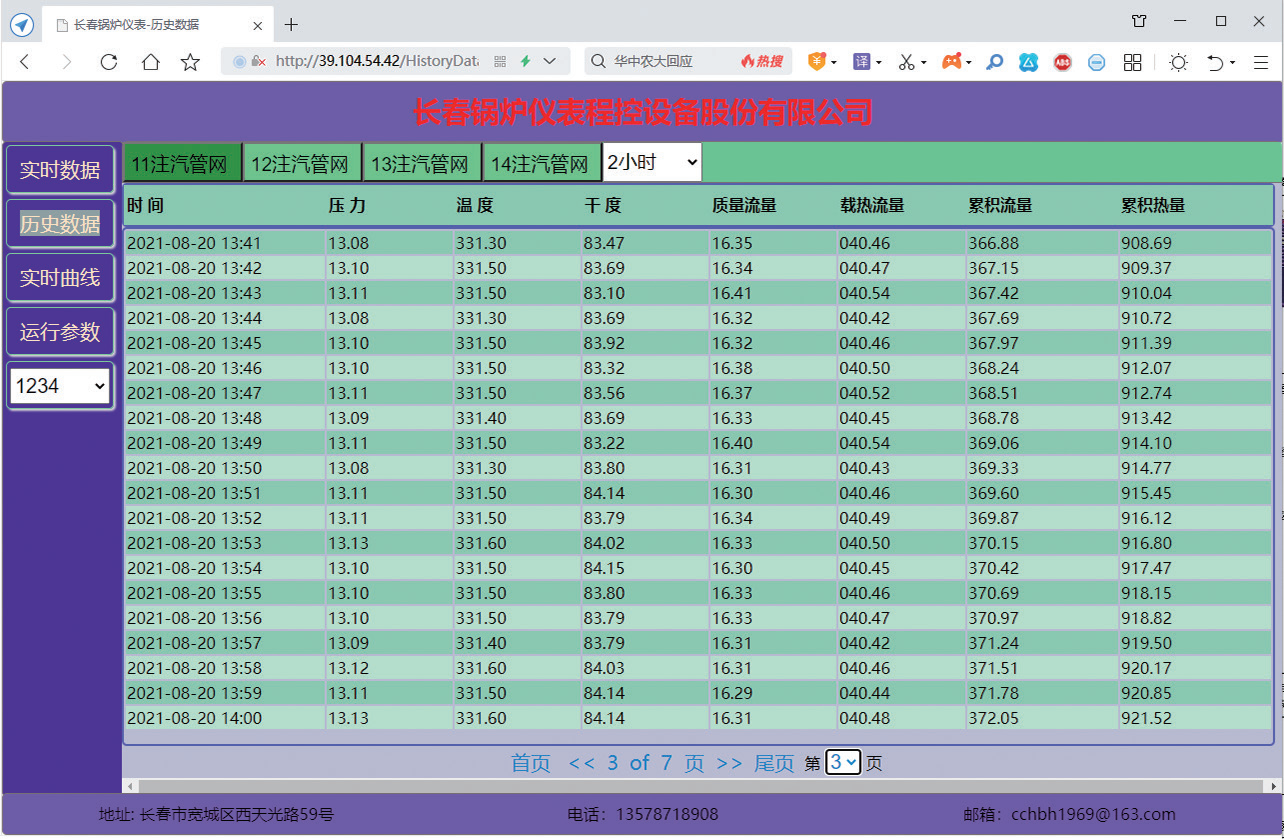
Task: Go to browser home page icon
Action: coord(150,62)
